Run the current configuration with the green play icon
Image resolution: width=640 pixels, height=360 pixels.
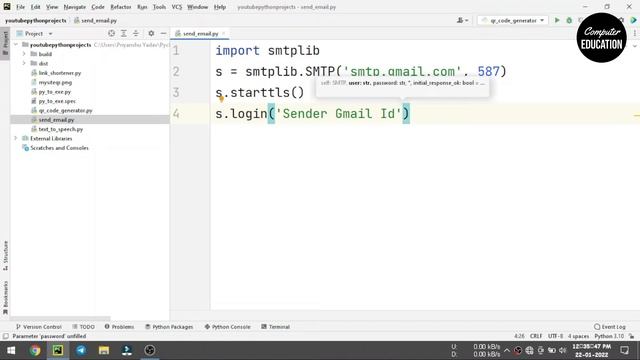[557, 20]
